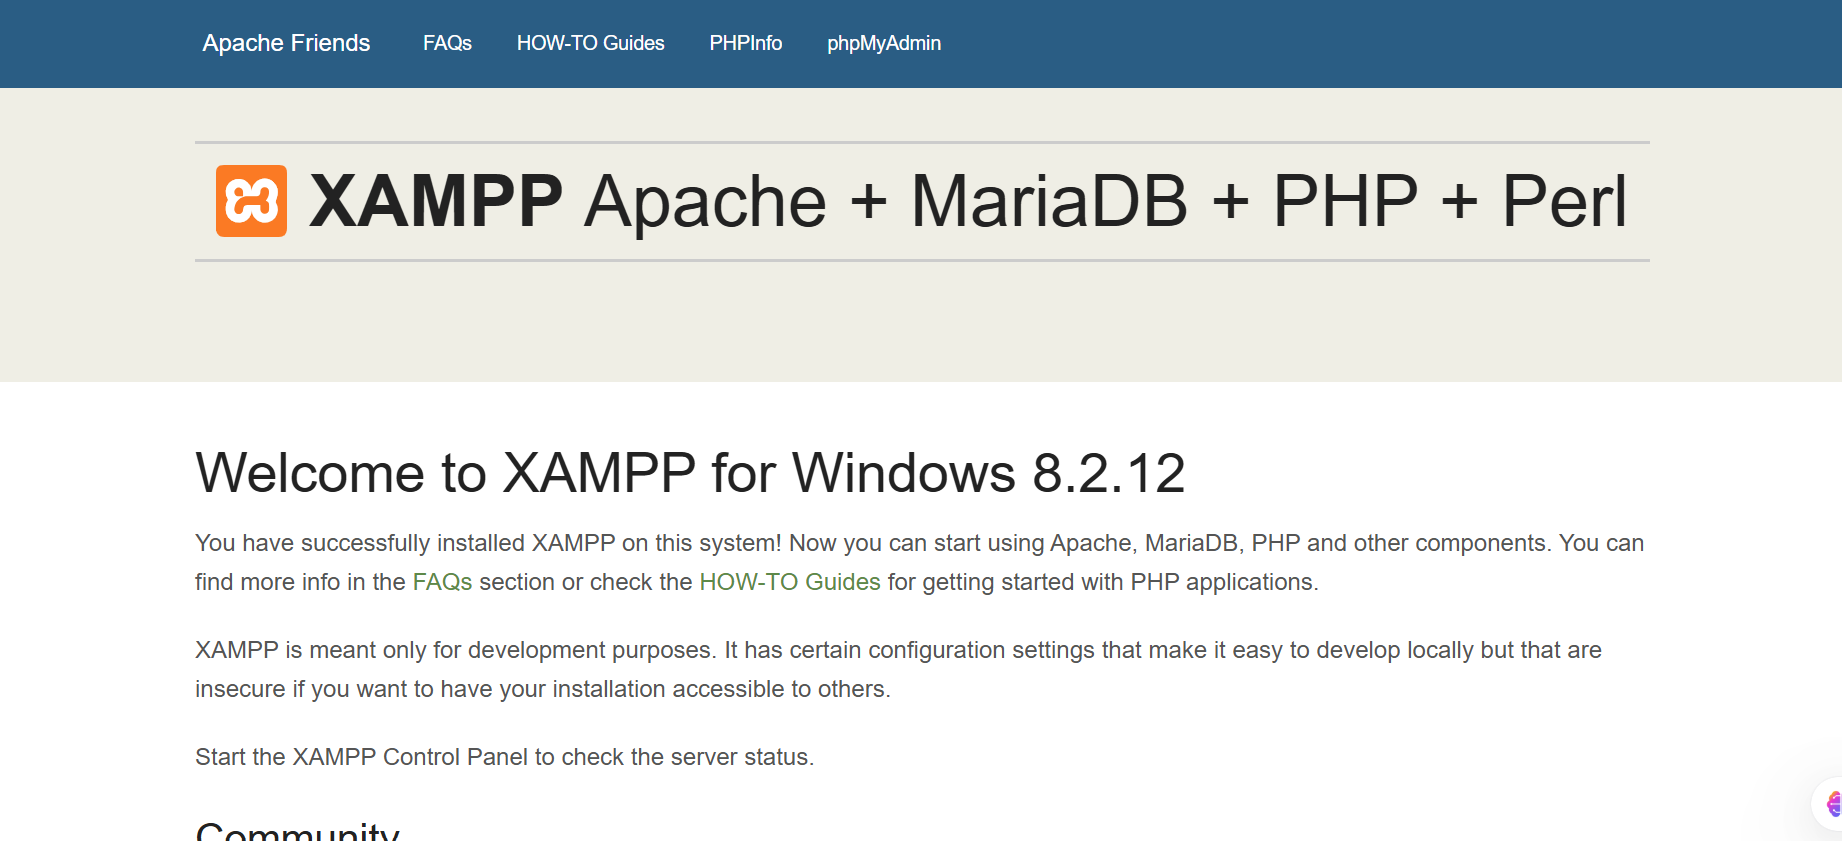Click the Community section heading
1842x841 pixels.
pos(298,832)
